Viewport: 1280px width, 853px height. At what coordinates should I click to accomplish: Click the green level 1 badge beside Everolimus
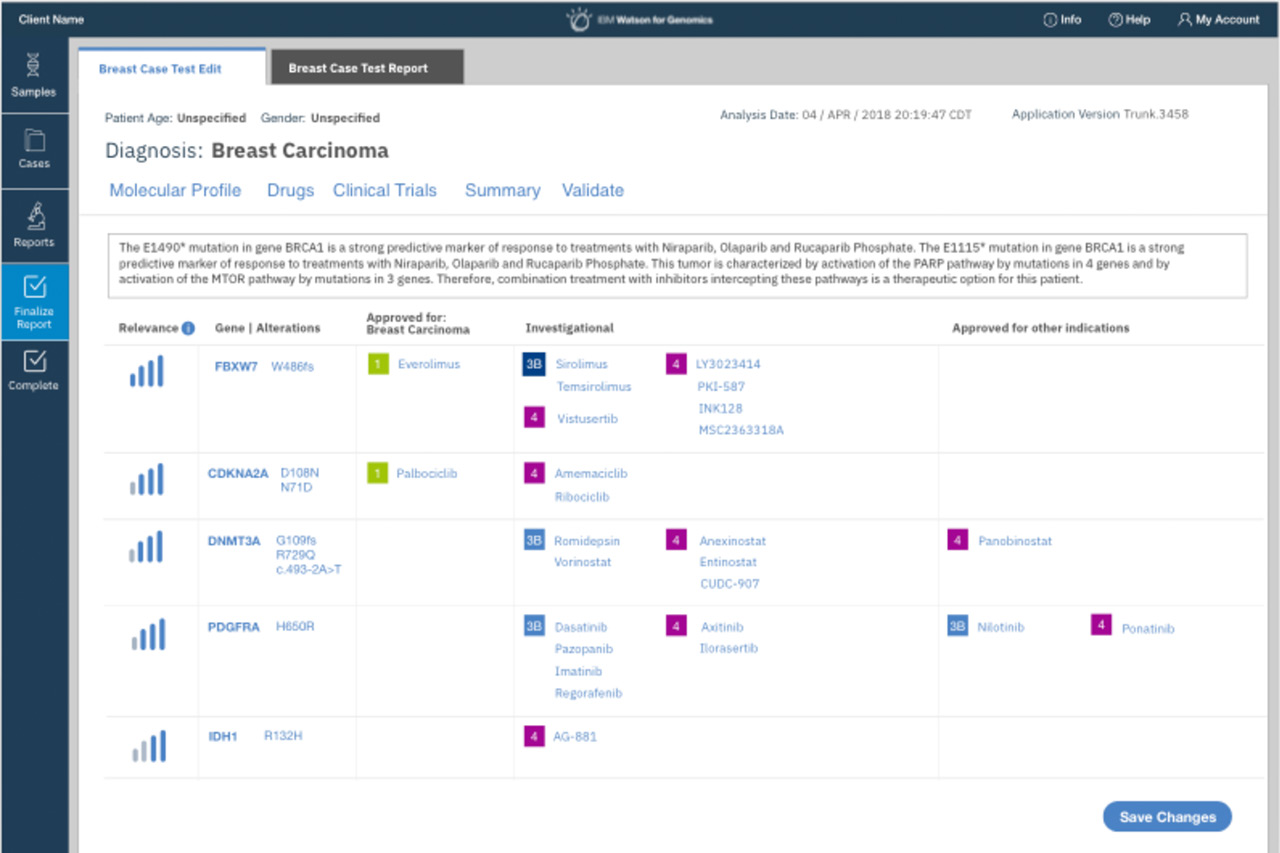[x=378, y=365]
